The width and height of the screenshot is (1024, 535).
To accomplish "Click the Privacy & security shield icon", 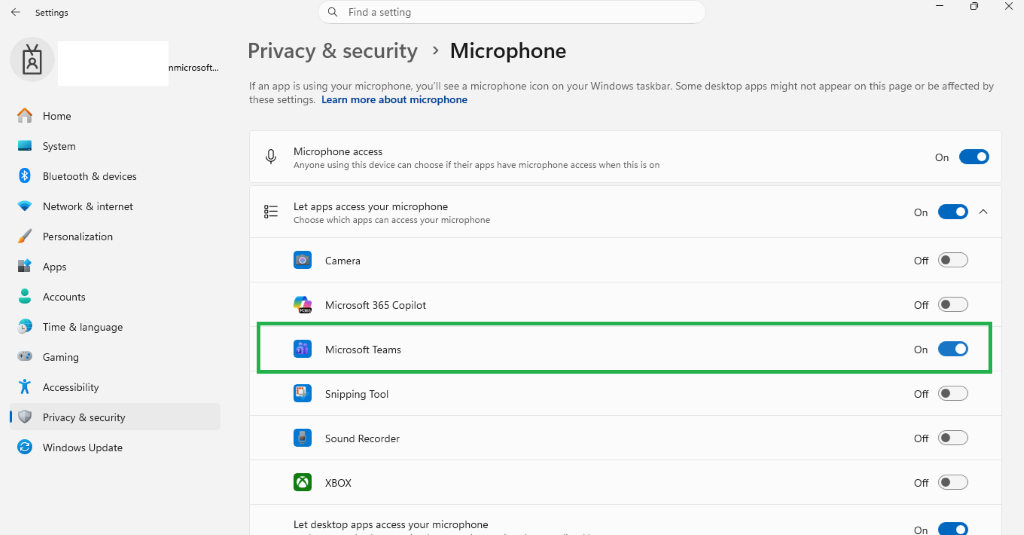I will click(x=25, y=417).
